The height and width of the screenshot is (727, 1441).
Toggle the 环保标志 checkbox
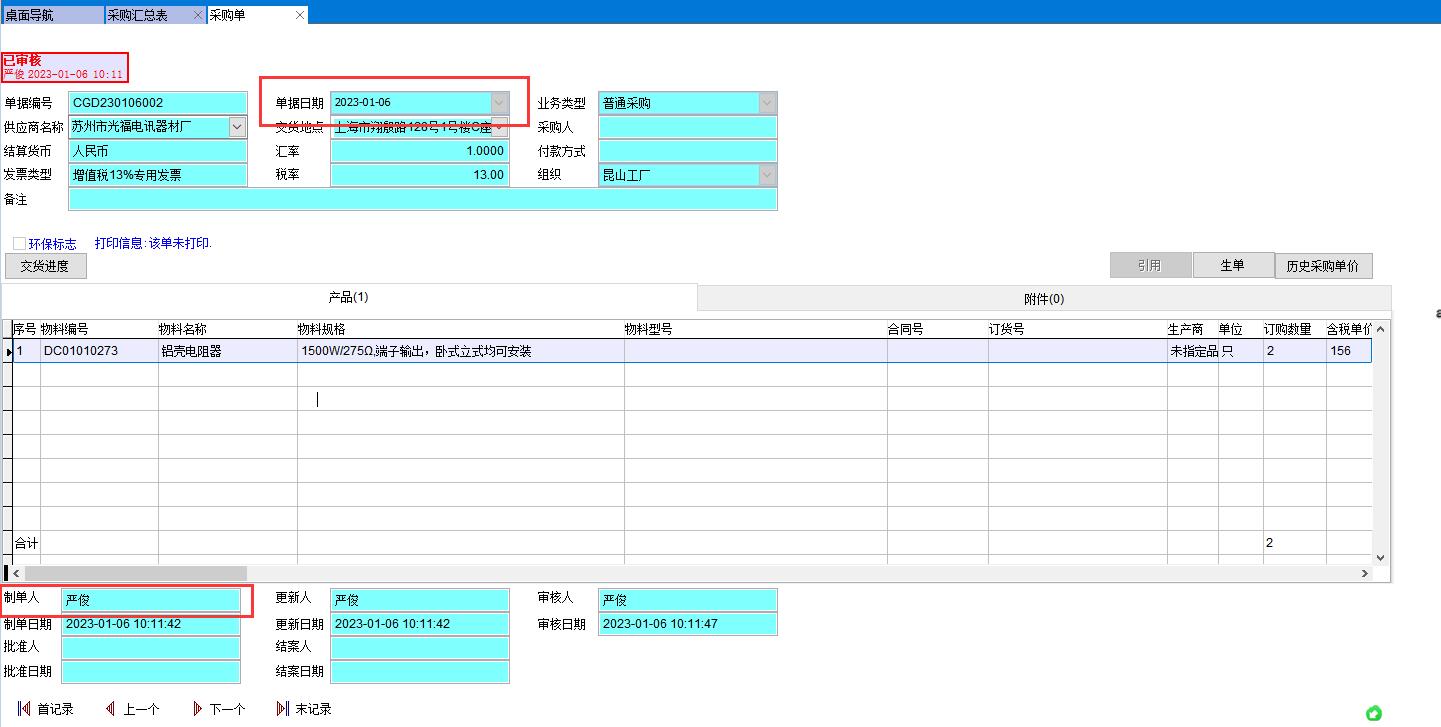click(x=20, y=244)
